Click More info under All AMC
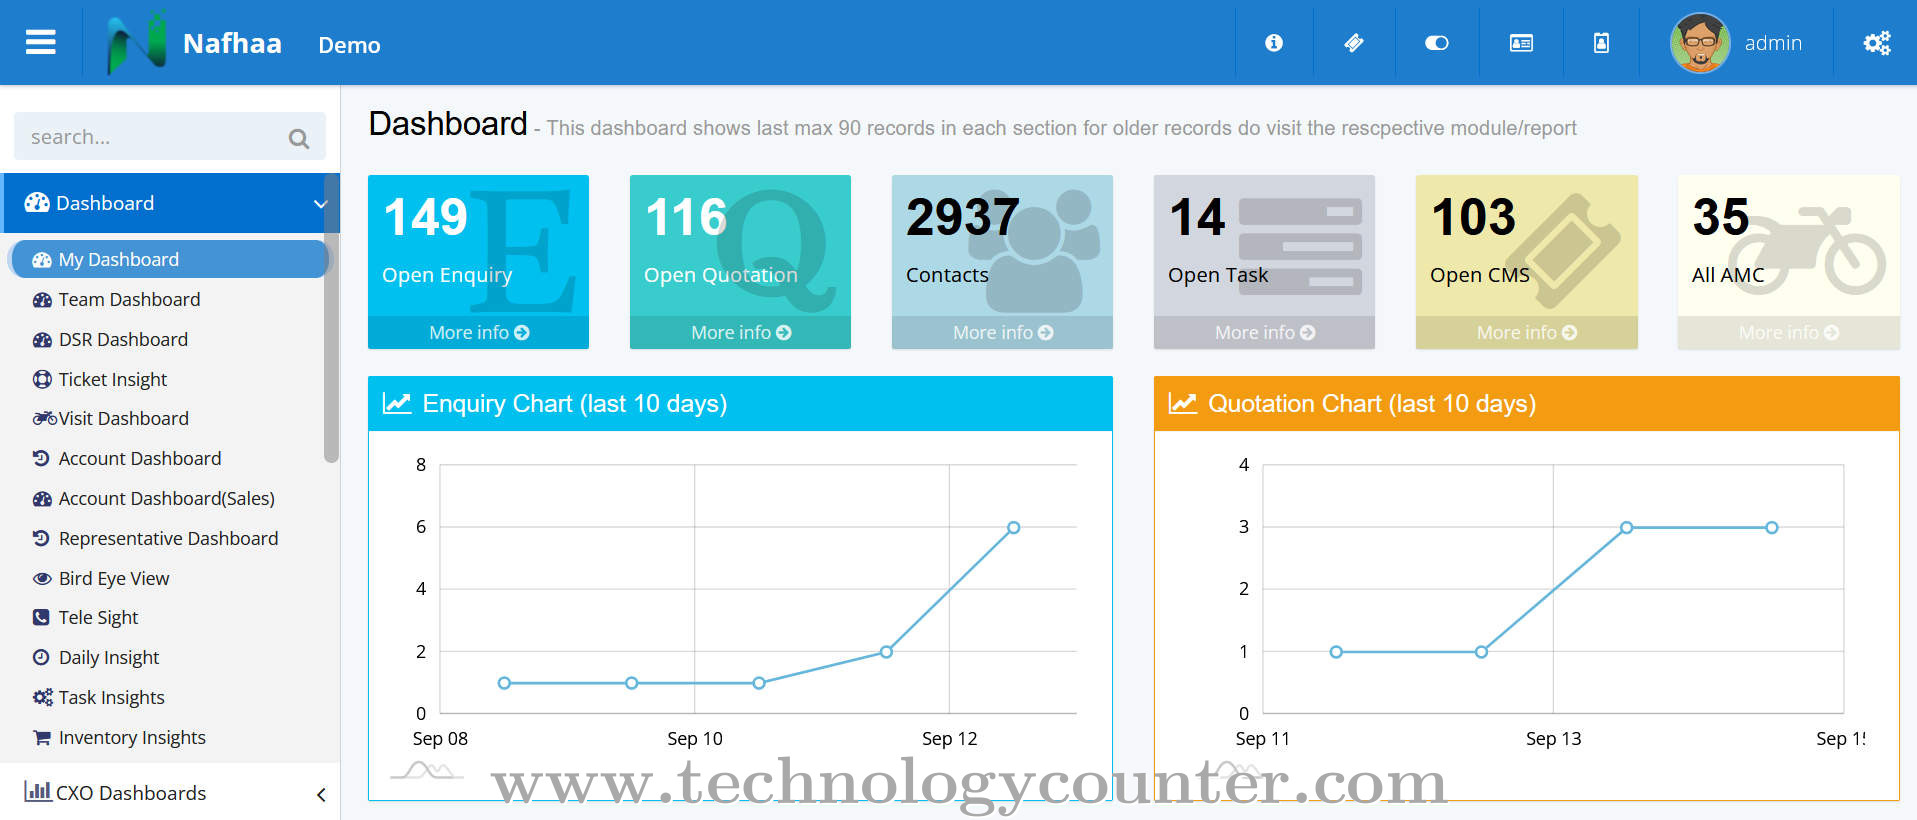Image resolution: width=1917 pixels, height=820 pixels. pyautogui.click(x=1789, y=333)
